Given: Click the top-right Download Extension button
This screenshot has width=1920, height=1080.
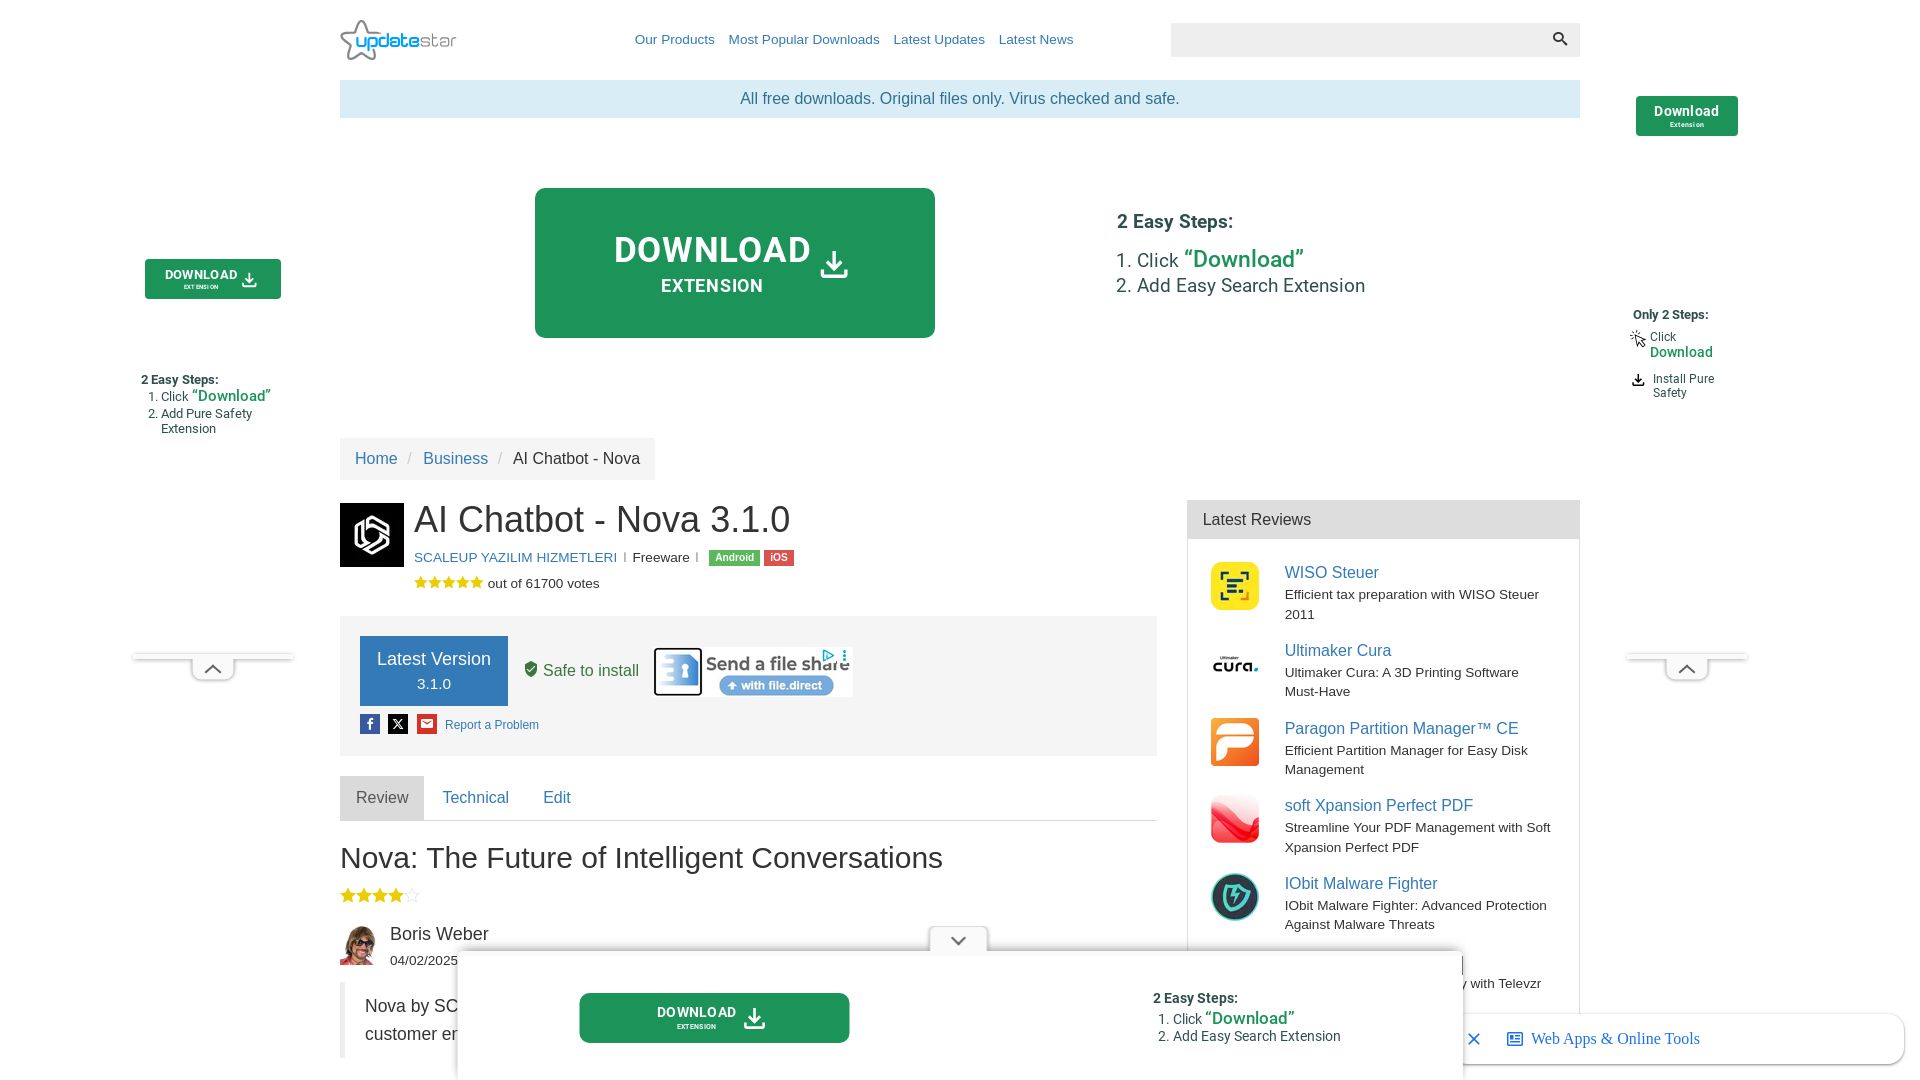Looking at the screenshot, I should [x=1687, y=116].
